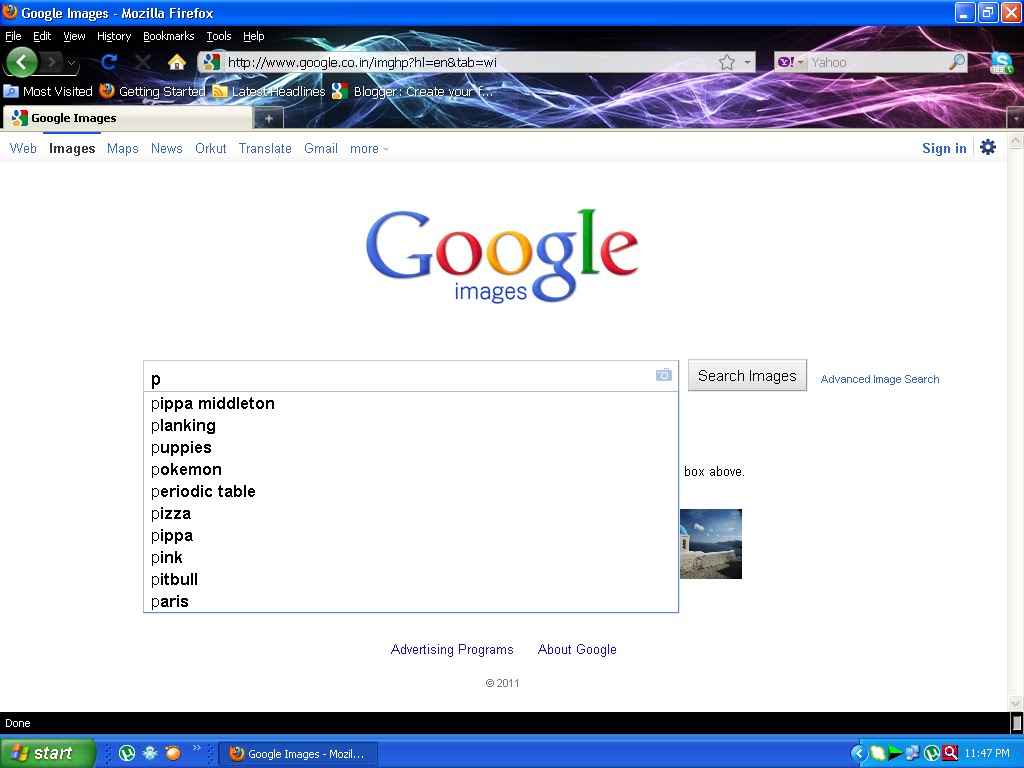Open the Advertising Programs link

(x=452, y=649)
